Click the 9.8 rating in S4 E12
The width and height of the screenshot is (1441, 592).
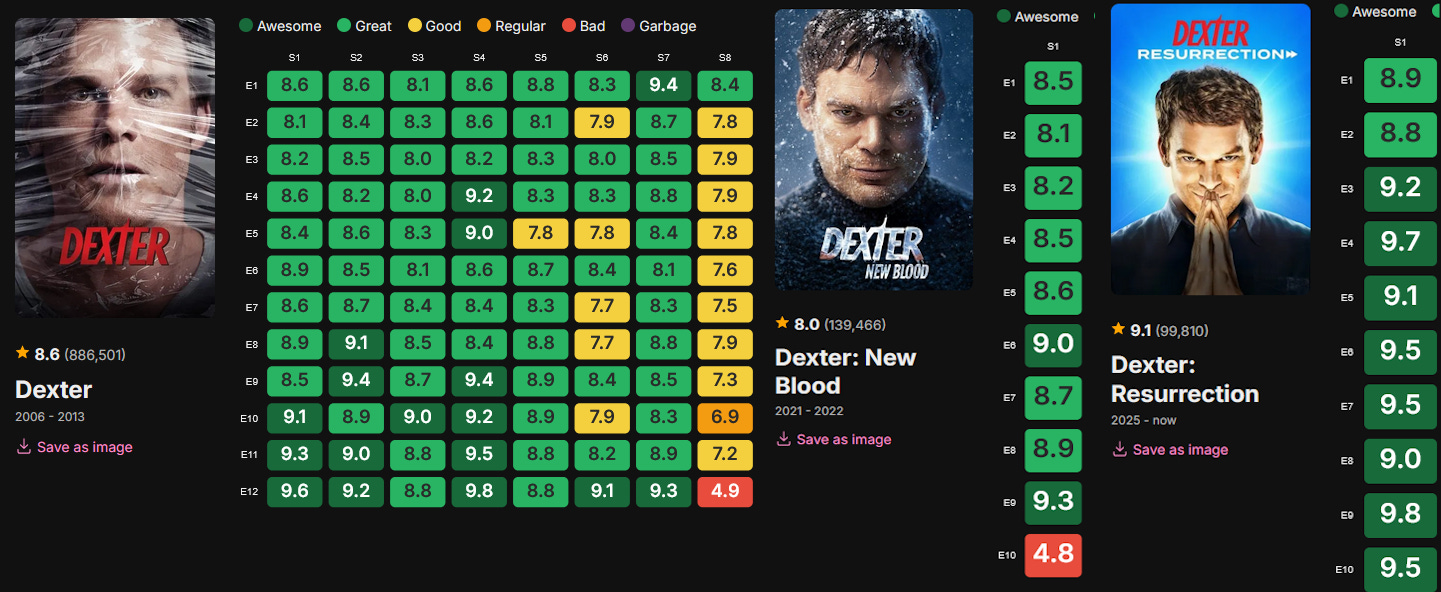pyautogui.click(x=479, y=492)
